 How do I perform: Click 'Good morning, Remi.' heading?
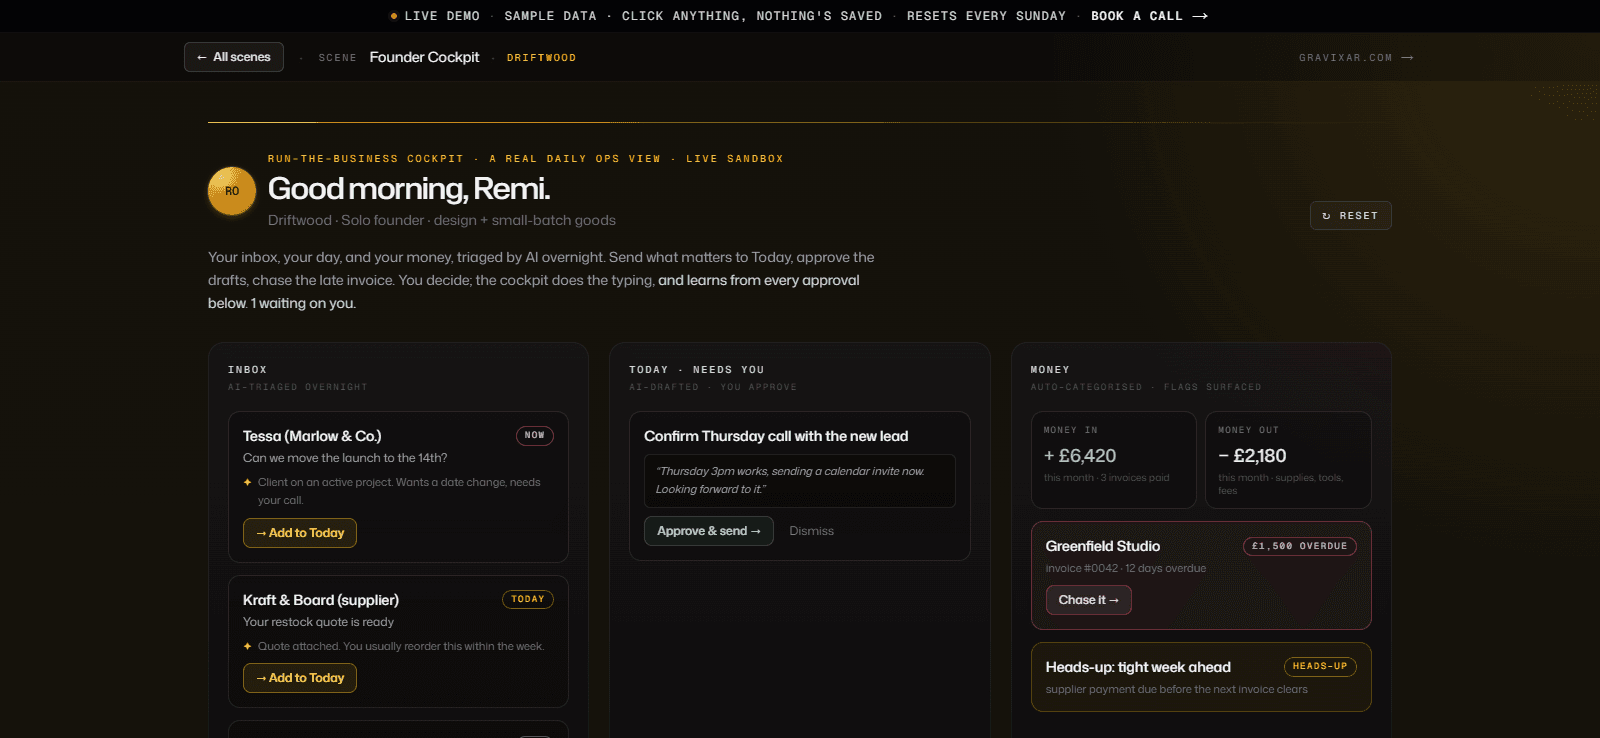[409, 189]
